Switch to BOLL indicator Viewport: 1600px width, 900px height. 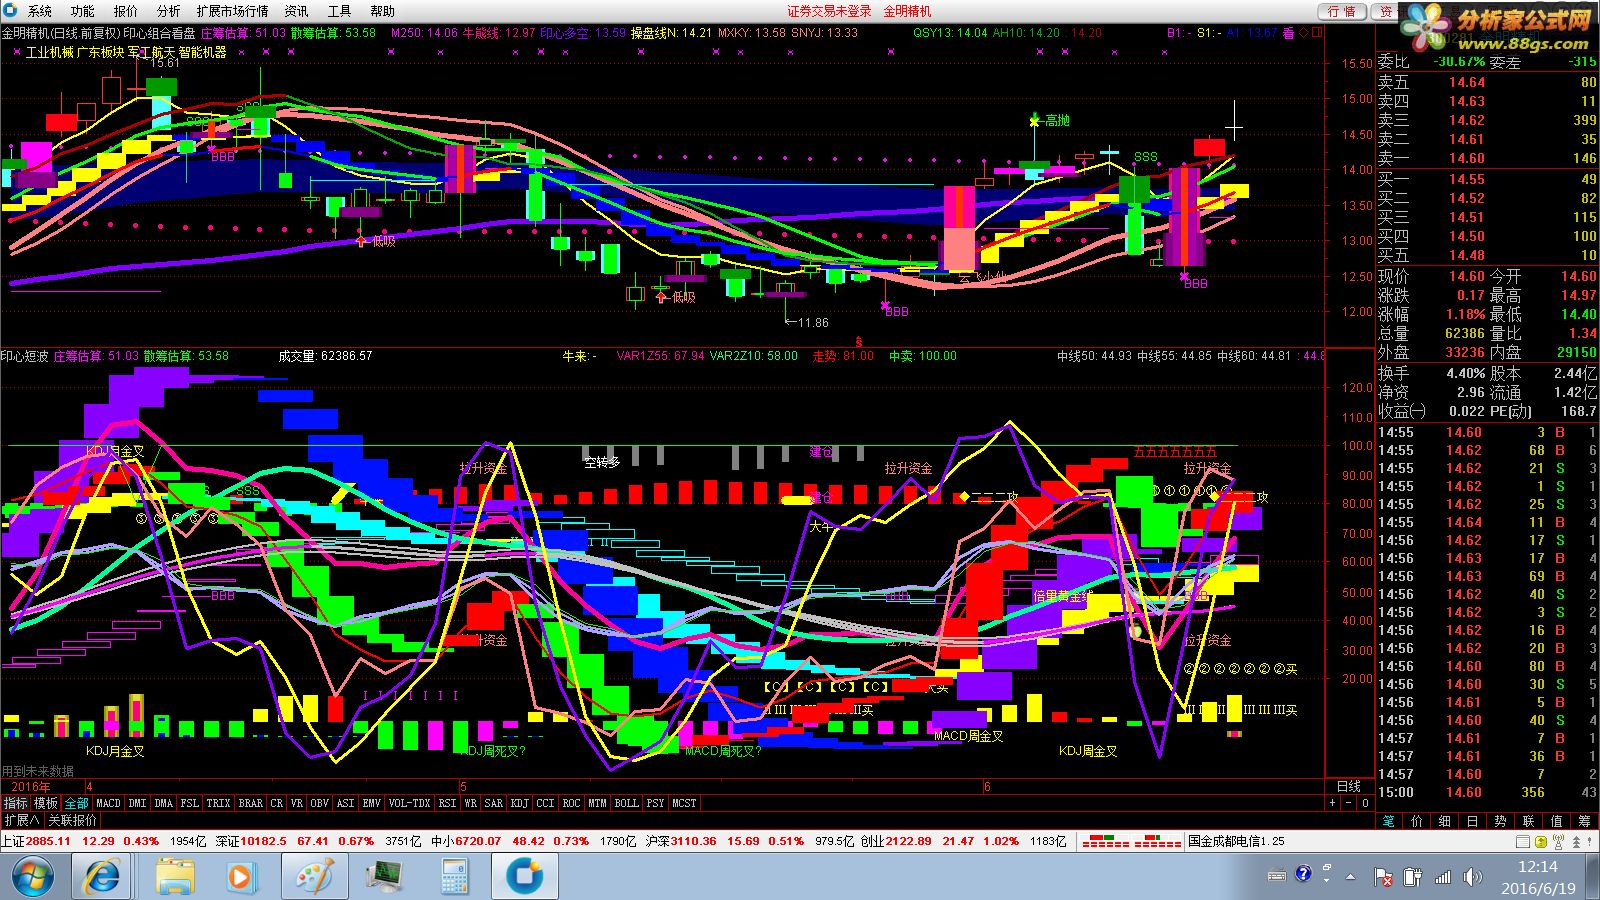626,803
